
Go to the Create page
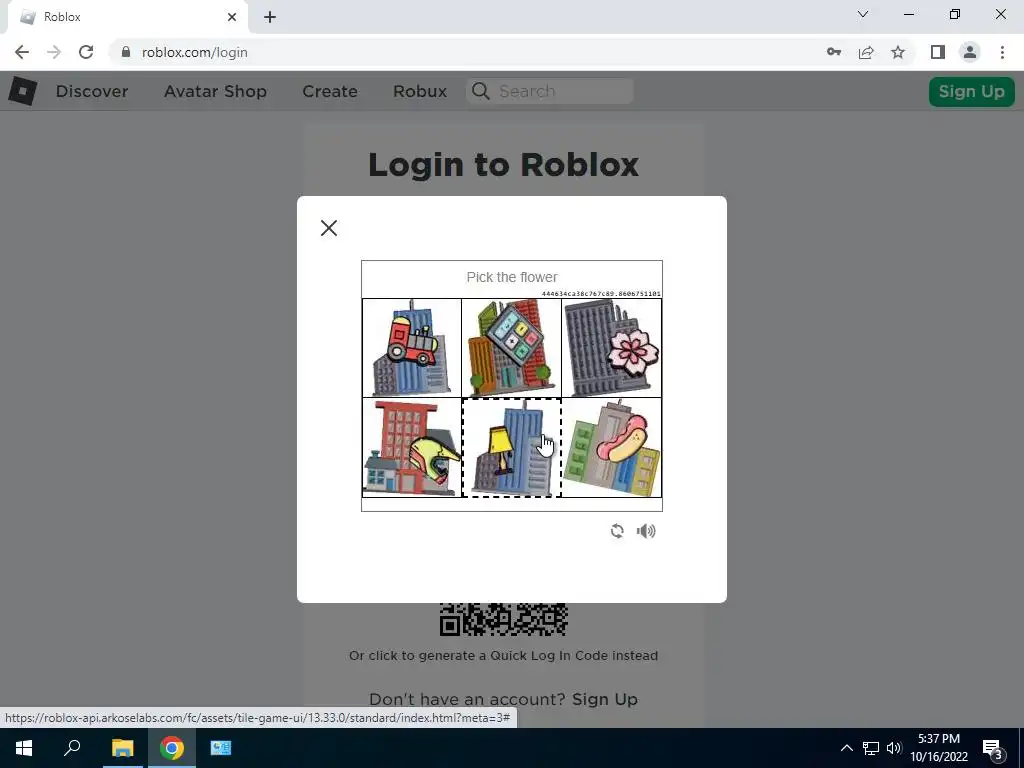(330, 91)
